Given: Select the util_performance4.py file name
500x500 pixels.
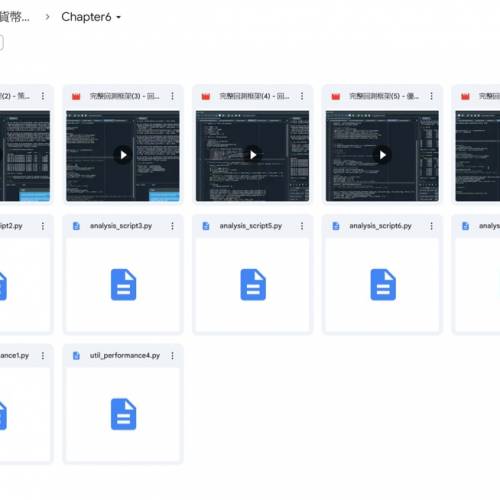Looking at the screenshot, I should tap(125, 356).
